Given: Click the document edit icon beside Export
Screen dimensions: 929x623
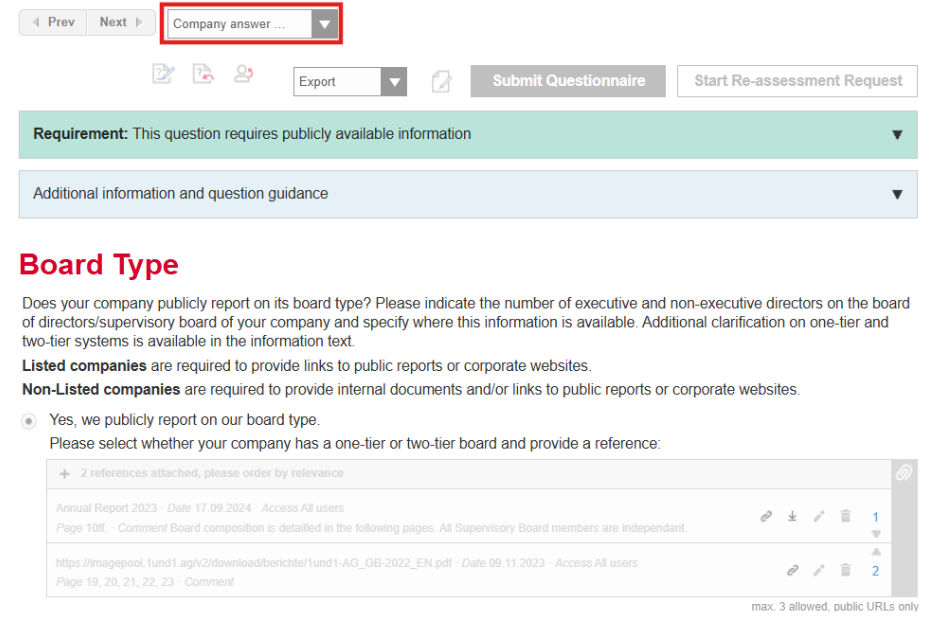Looking at the screenshot, I should pos(441,82).
